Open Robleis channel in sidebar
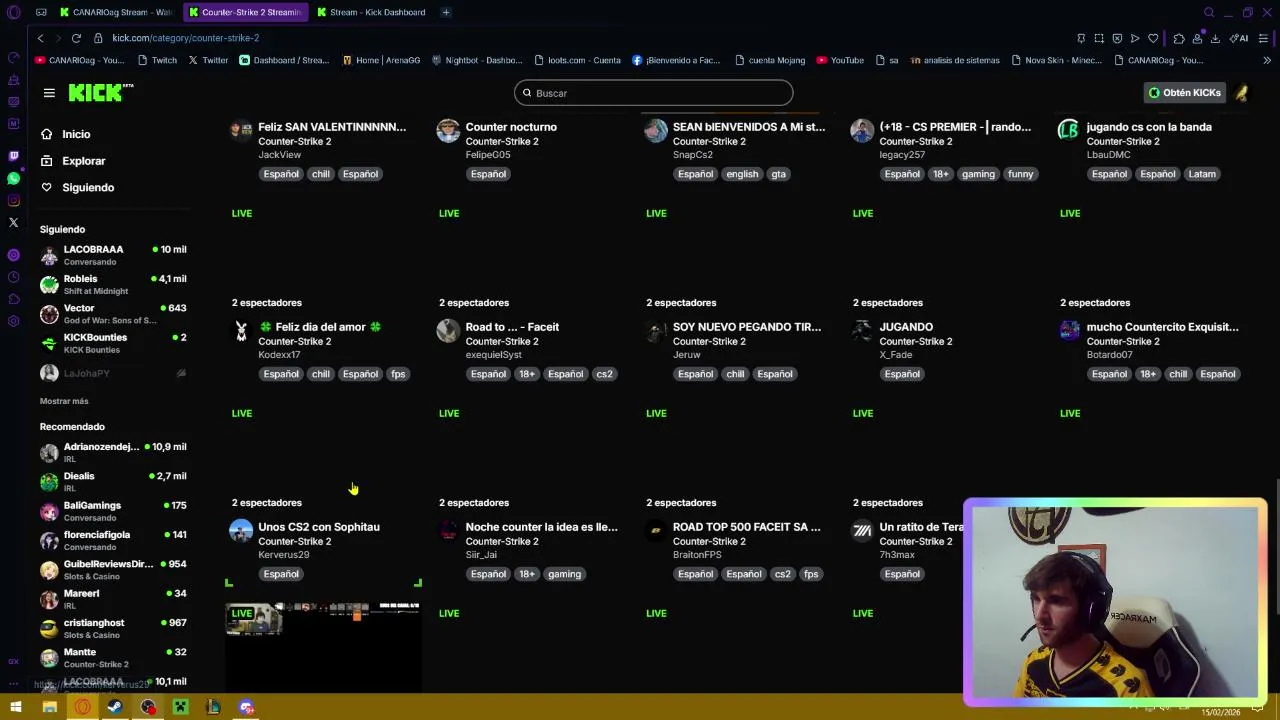Viewport: 1280px width, 720px height. click(x=113, y=285)
